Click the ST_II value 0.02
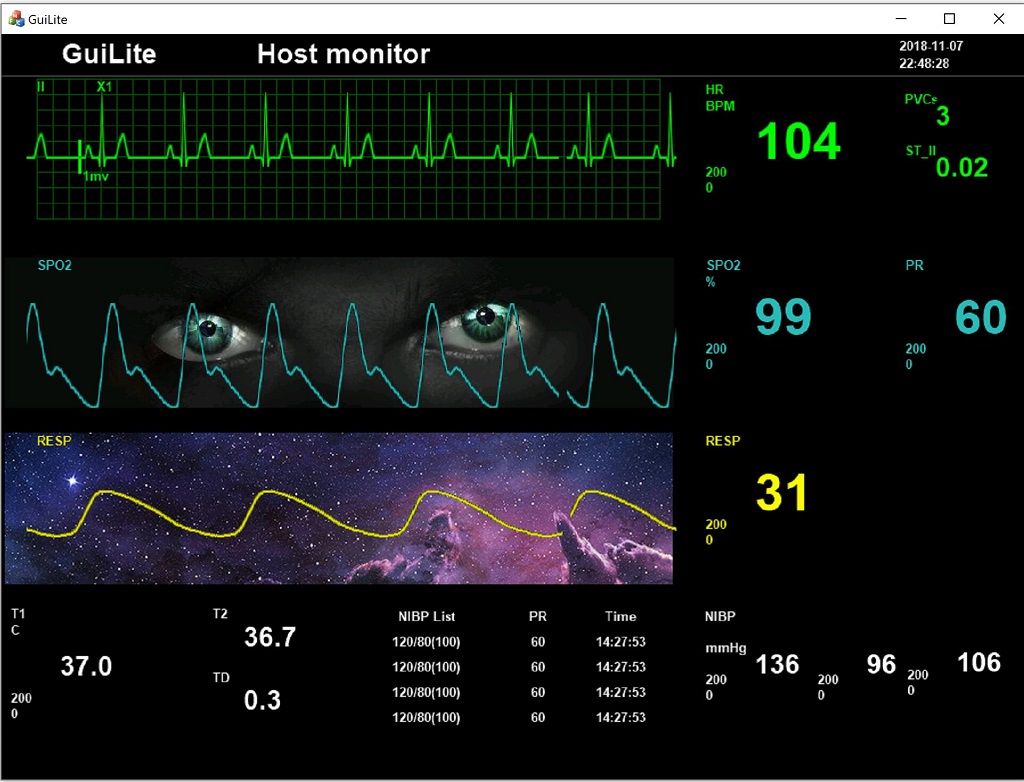The height and width of the screenshot is (782, 1024). [961, 168]
